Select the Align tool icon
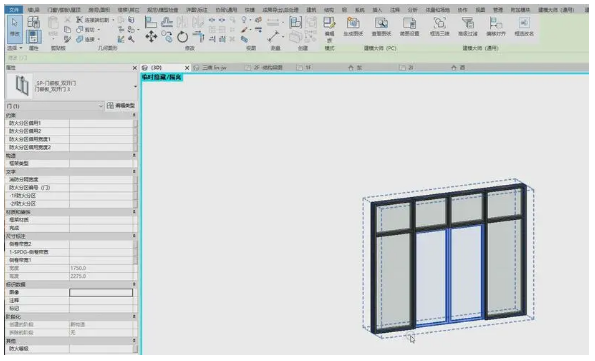Screen dimensions: 595x361 pyautogui.click(x=151, y=22)
